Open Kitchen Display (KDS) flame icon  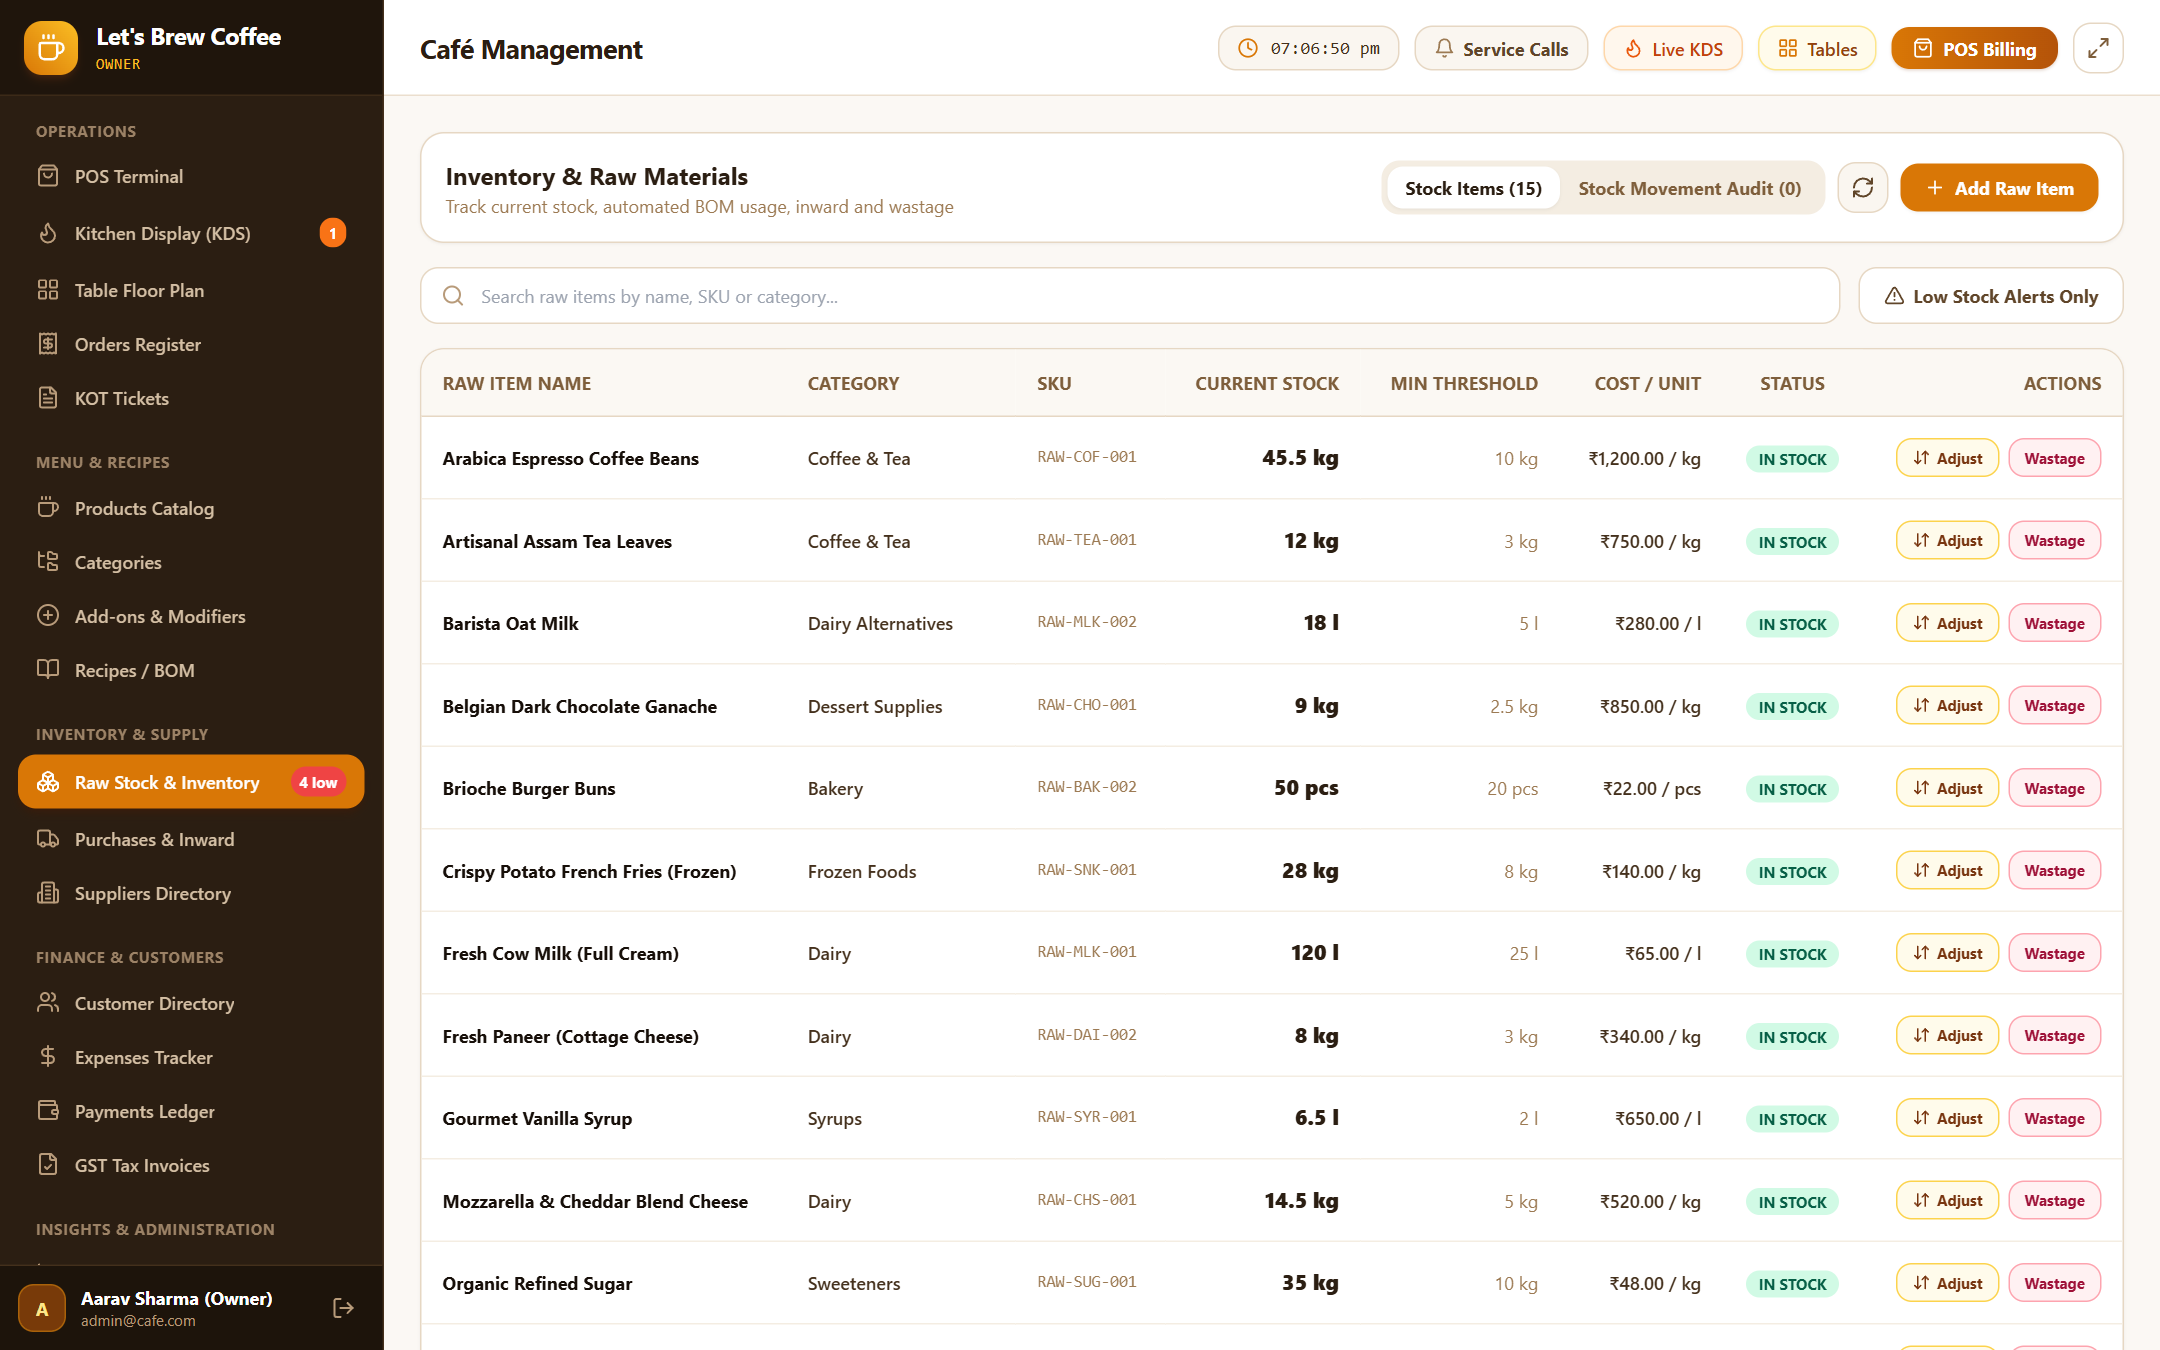48,233
